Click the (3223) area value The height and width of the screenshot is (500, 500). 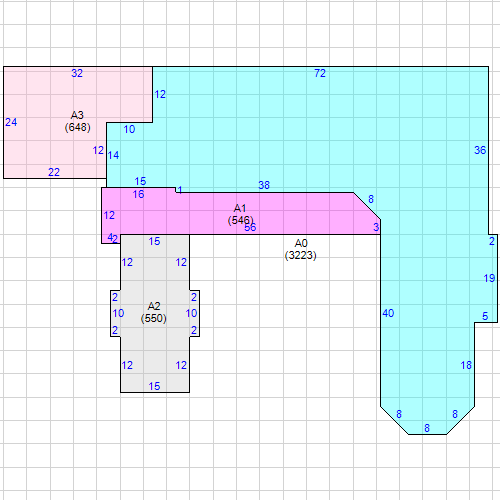pos(301,255)
